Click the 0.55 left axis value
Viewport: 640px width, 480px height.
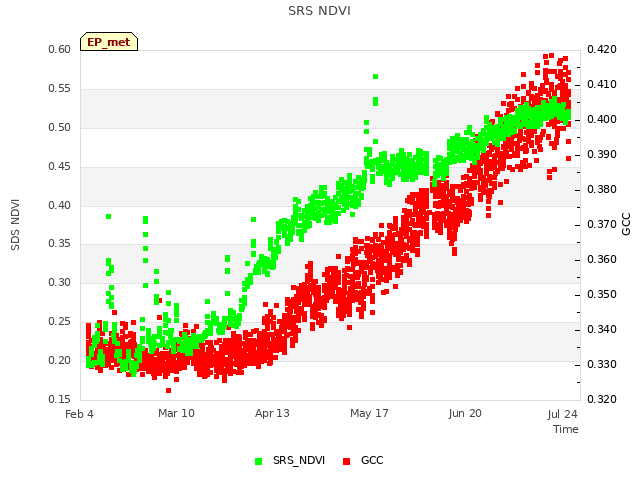coord(60,89)
